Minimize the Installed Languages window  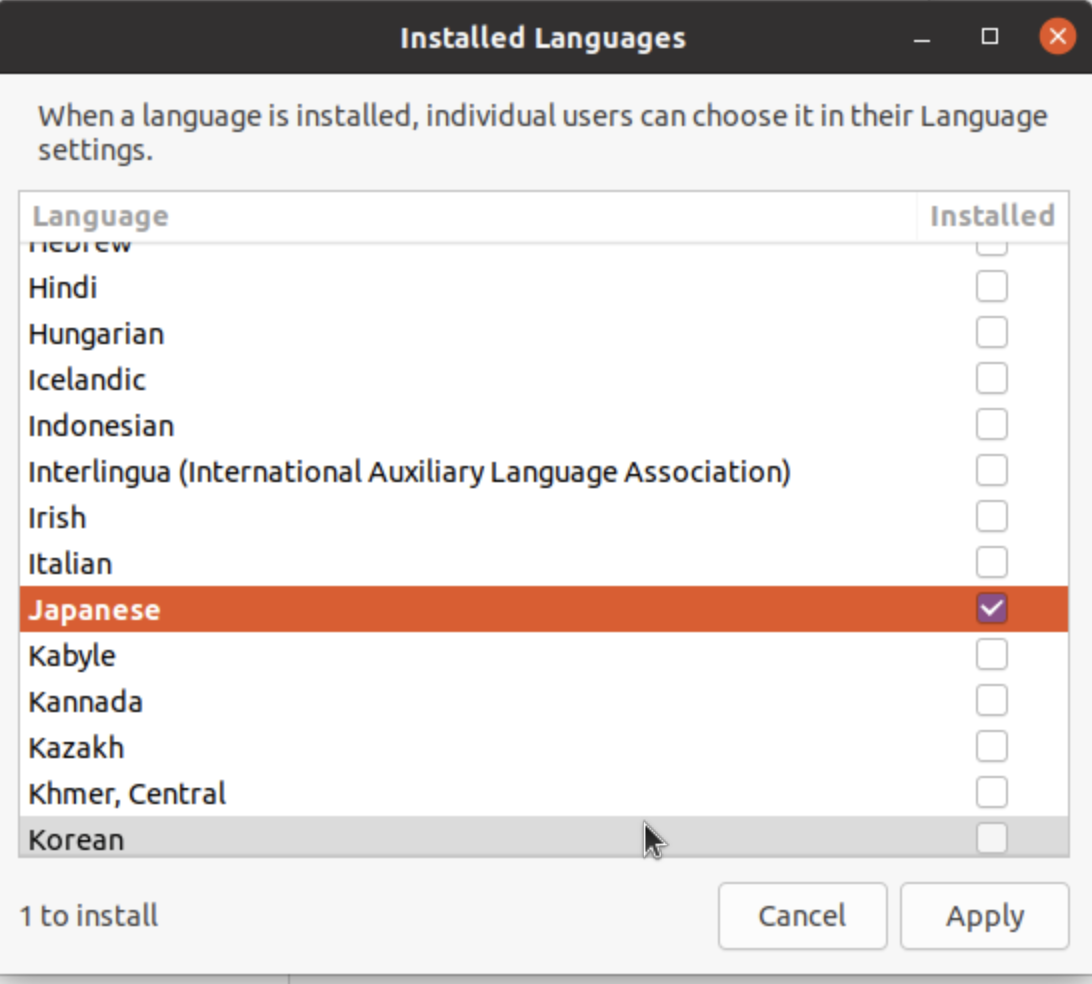(x=922, y=38)
